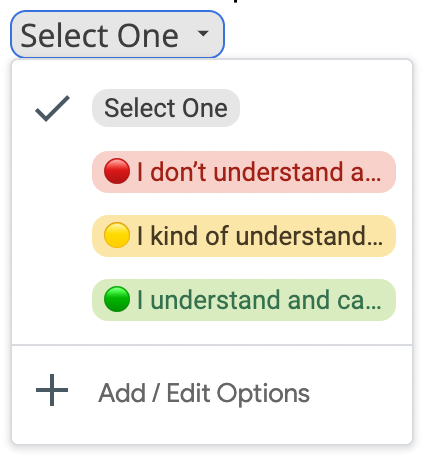The height and width of the screenshot is (458, 424).
Task: Pick the yellow-highlighted understanding level pill
Action: [244, 236]
